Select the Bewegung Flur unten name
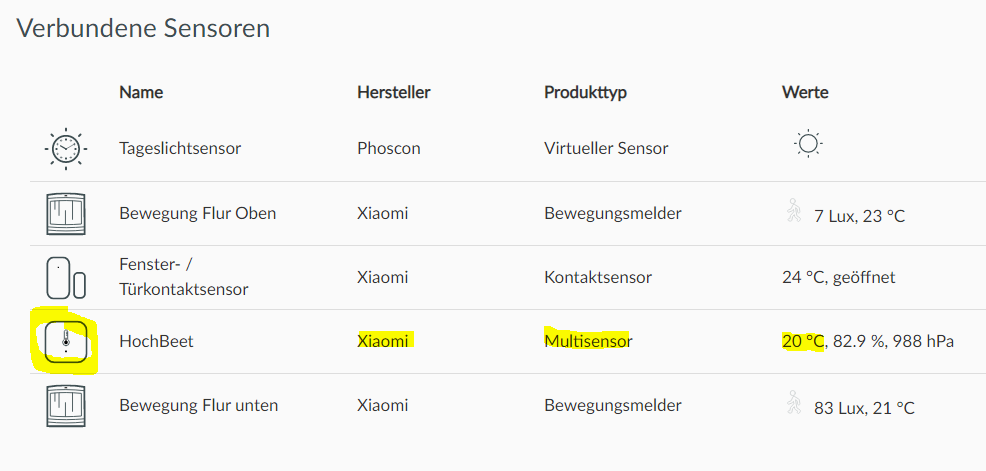This screenshot has height=471, width=986. [198, 405]
